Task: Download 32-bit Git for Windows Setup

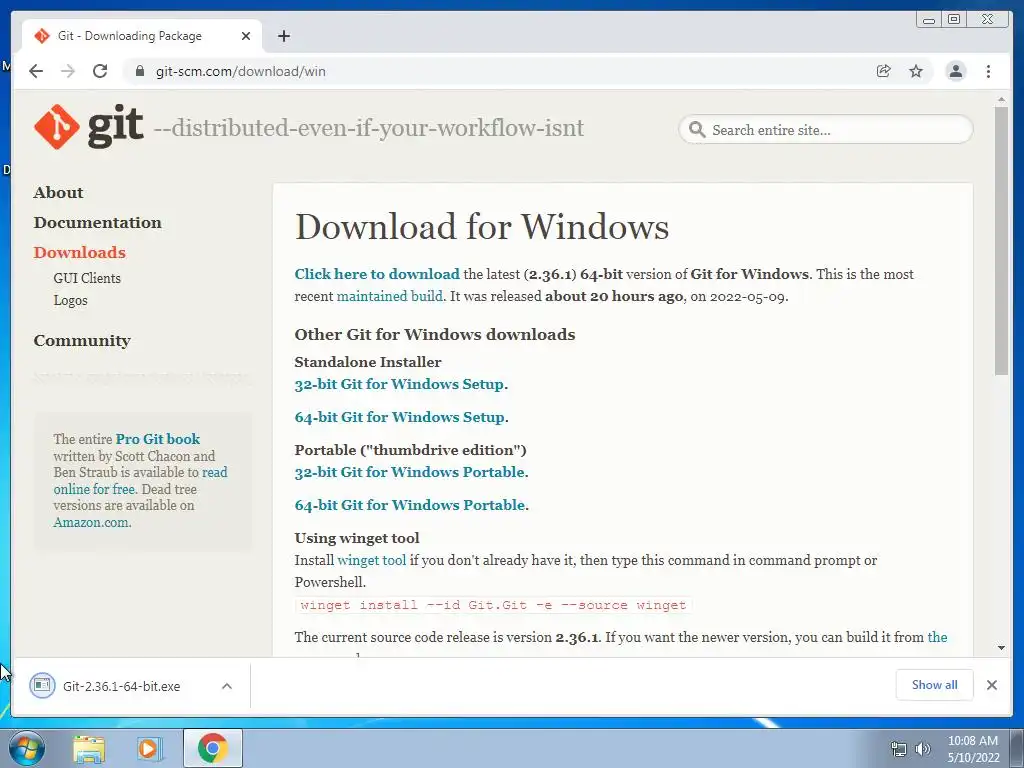Action: click(x=399, y=384)
